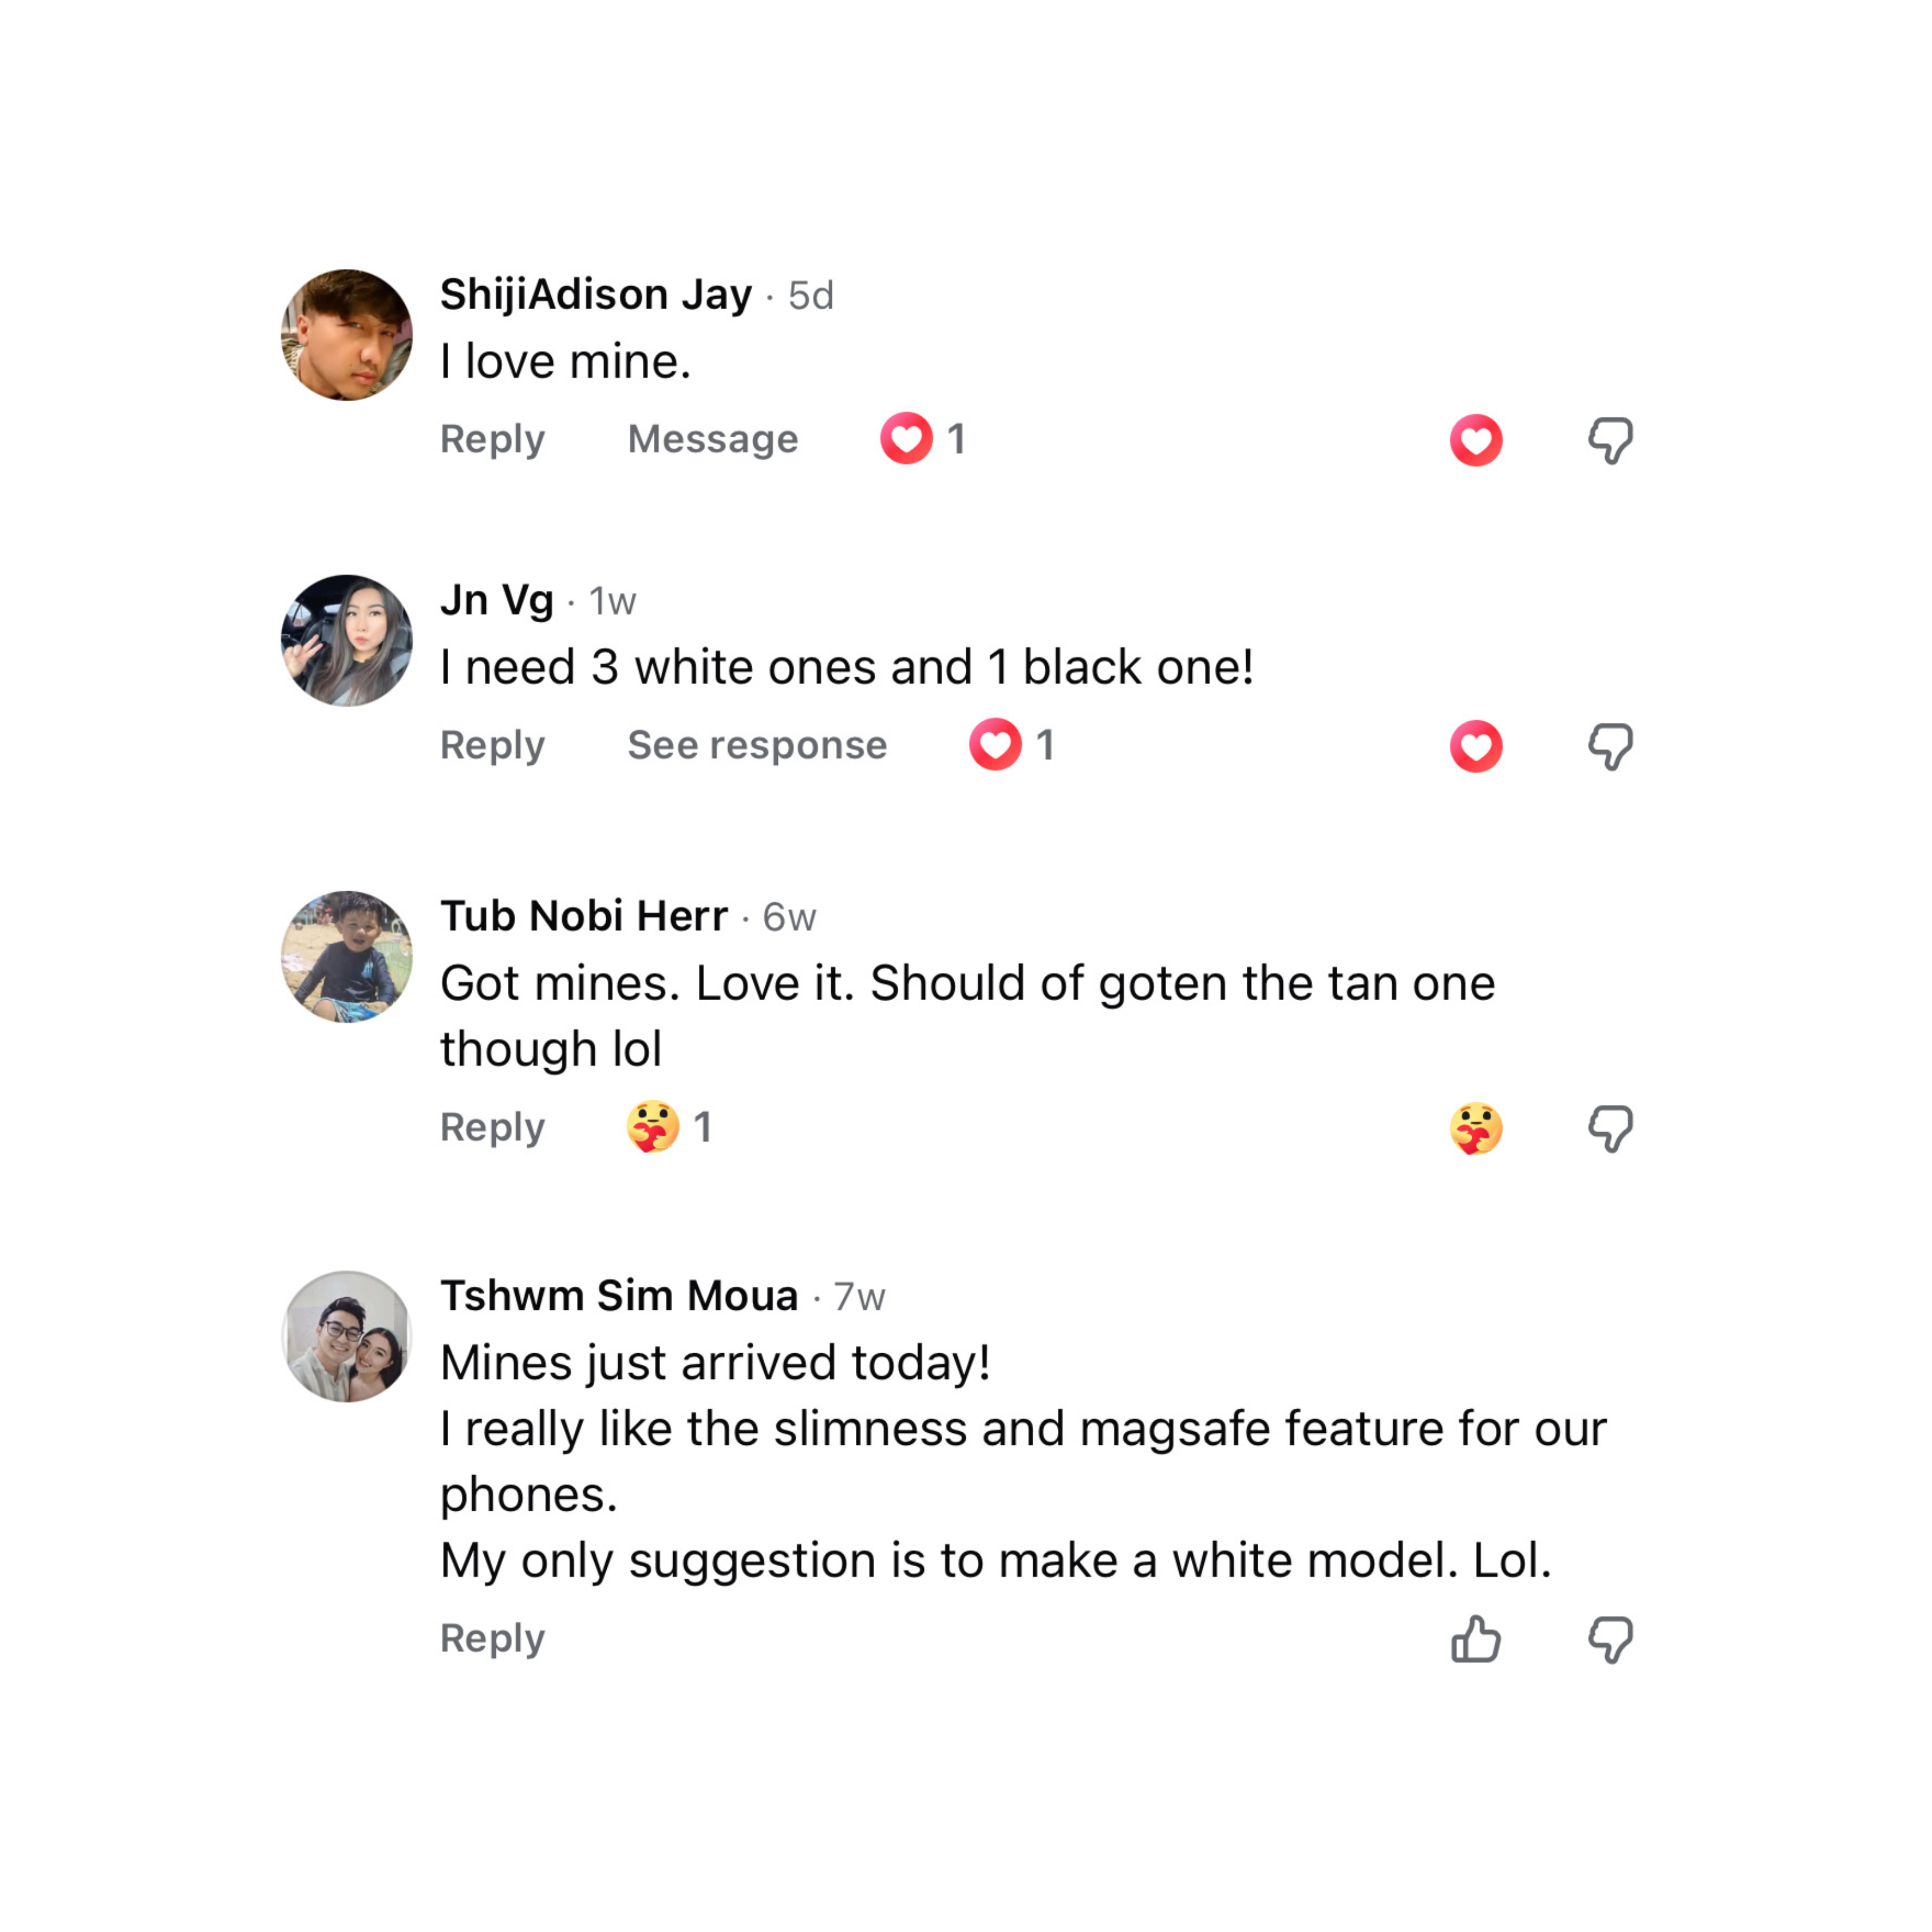This screenshot has width=1932, height=1932.
Task: Message ShijiAdison Jay
Action: tap(713, 439)
